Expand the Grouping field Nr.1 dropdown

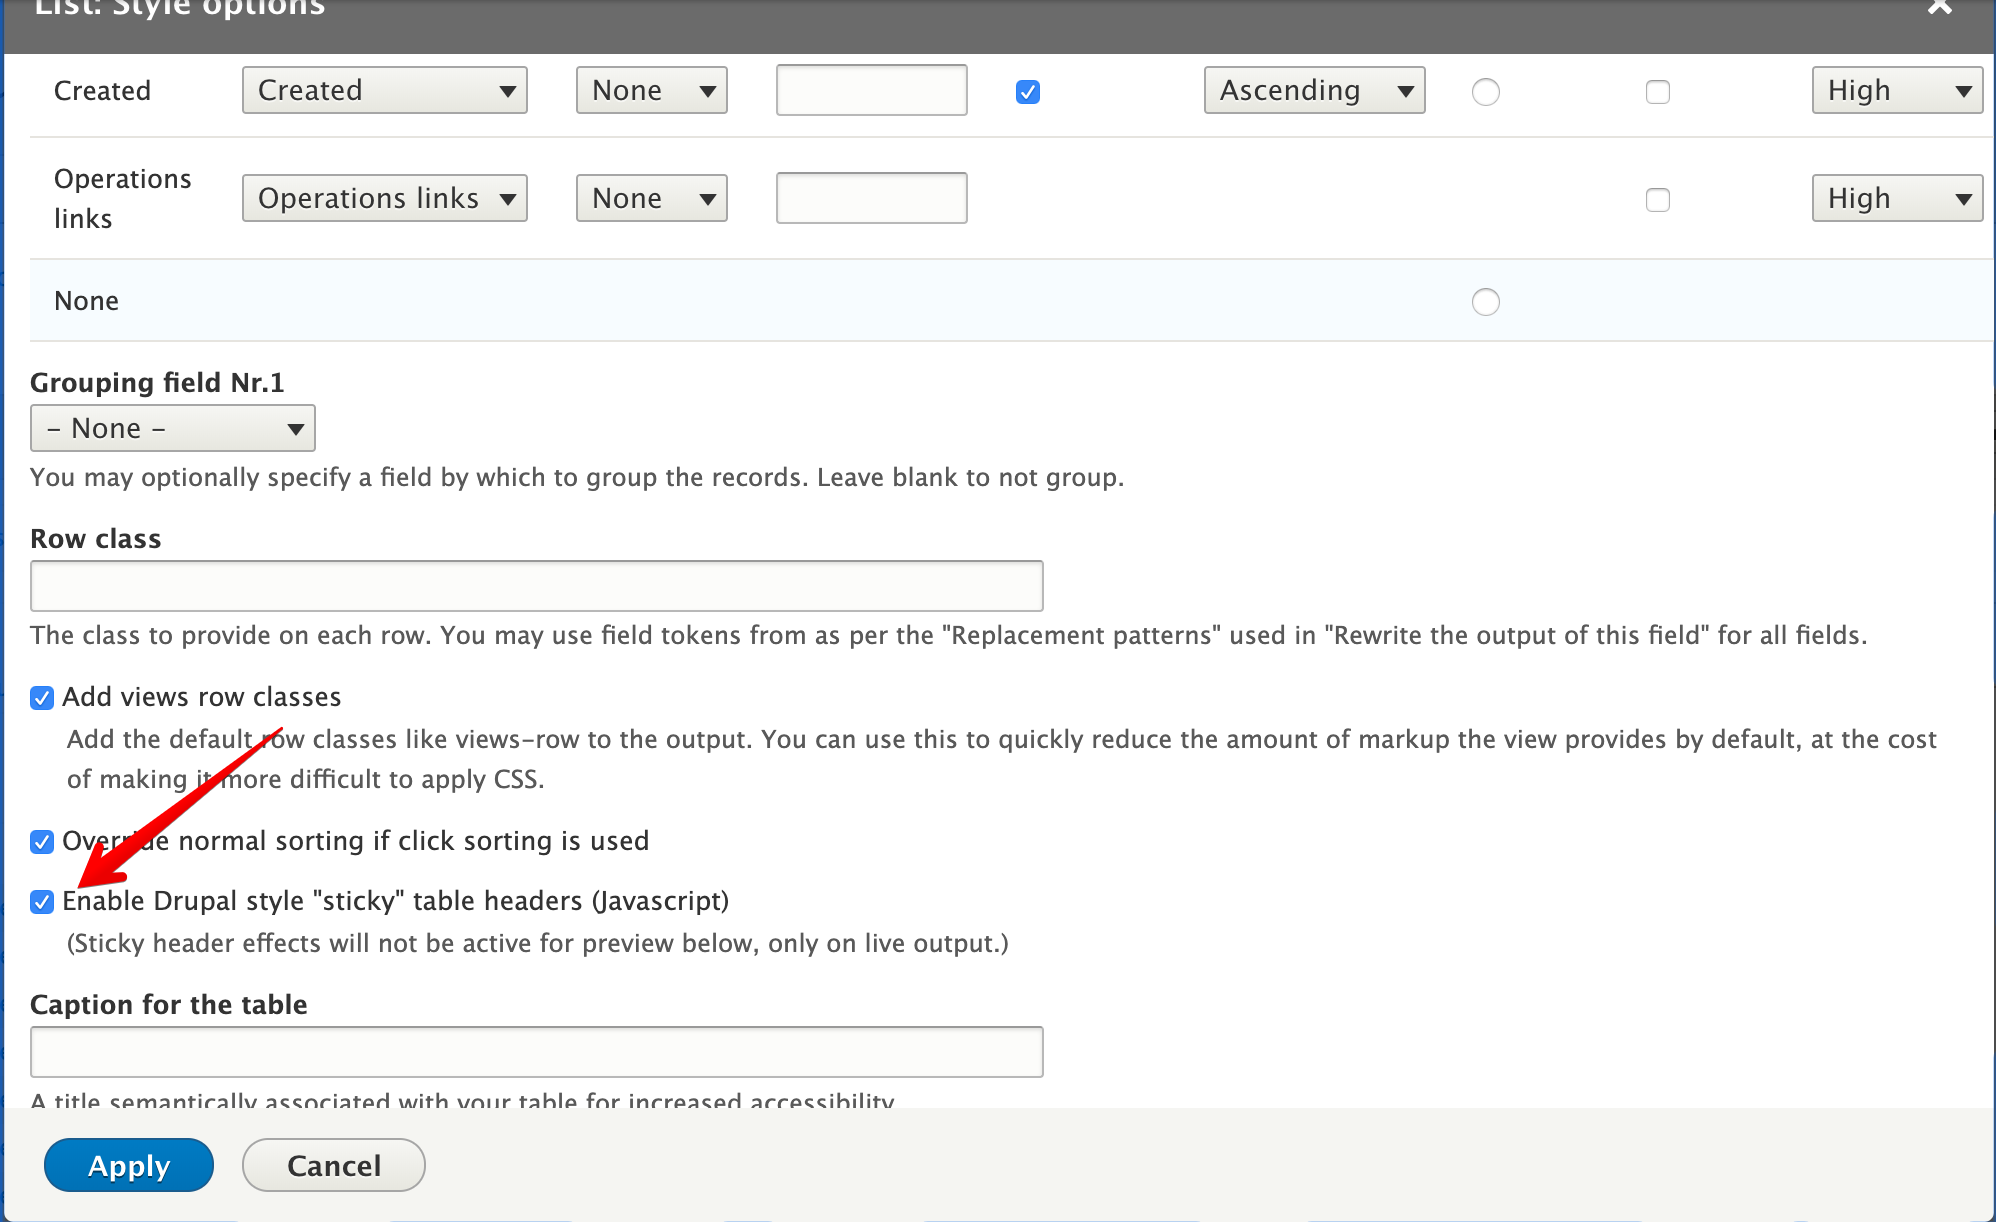pos(172,428)
